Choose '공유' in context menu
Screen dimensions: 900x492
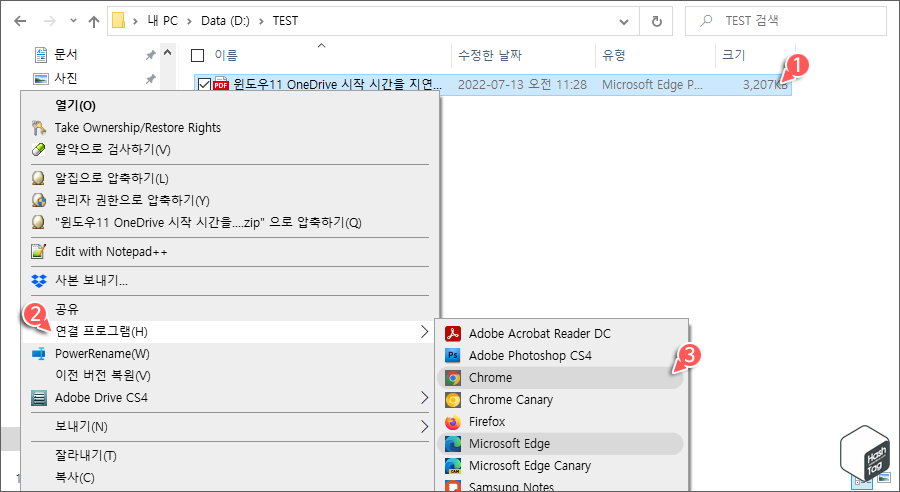click(230, 309)
